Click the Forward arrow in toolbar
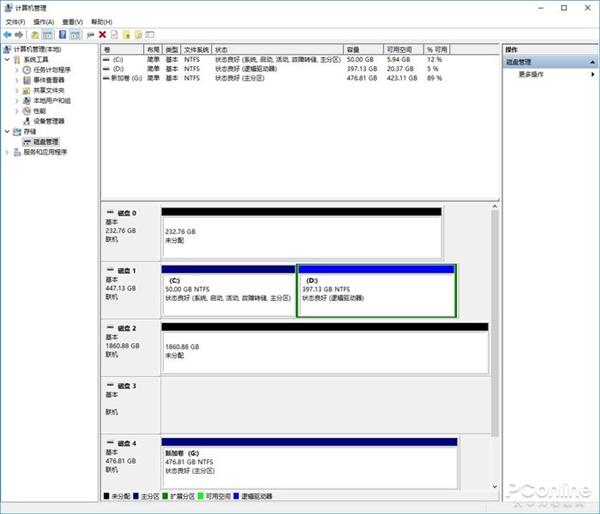The height and width of the screenshot is (514, 600). 19,34
